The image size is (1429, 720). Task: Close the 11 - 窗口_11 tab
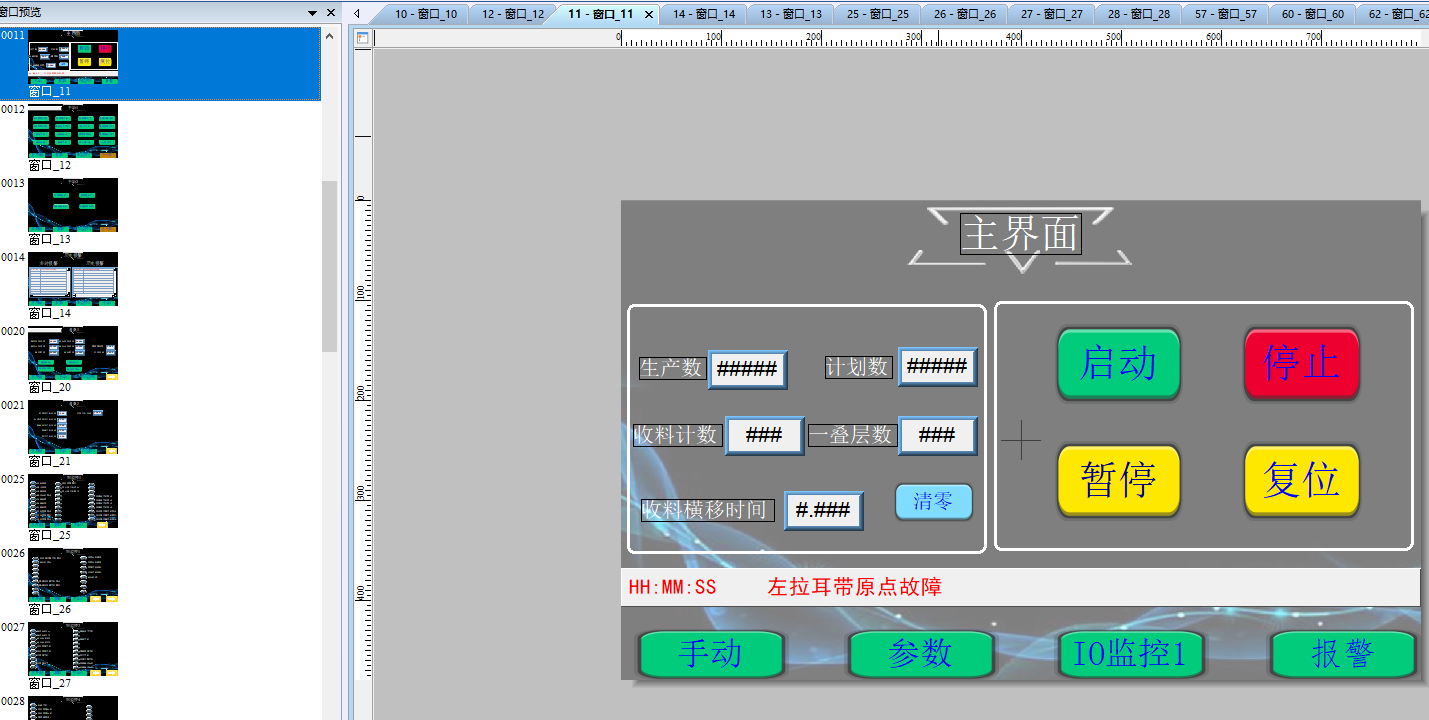point(648,15)
